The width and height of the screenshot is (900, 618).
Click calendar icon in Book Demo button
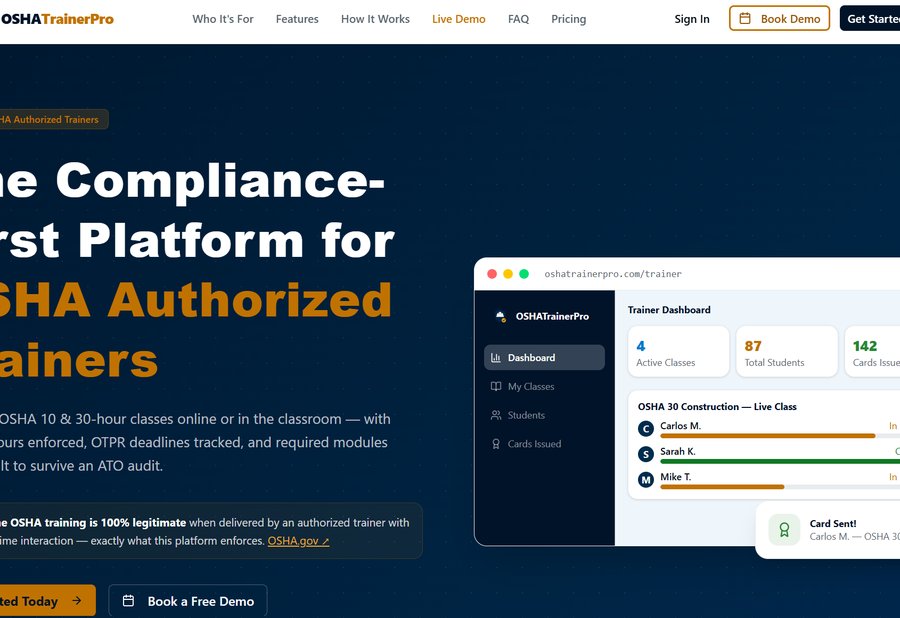(744, 18)
